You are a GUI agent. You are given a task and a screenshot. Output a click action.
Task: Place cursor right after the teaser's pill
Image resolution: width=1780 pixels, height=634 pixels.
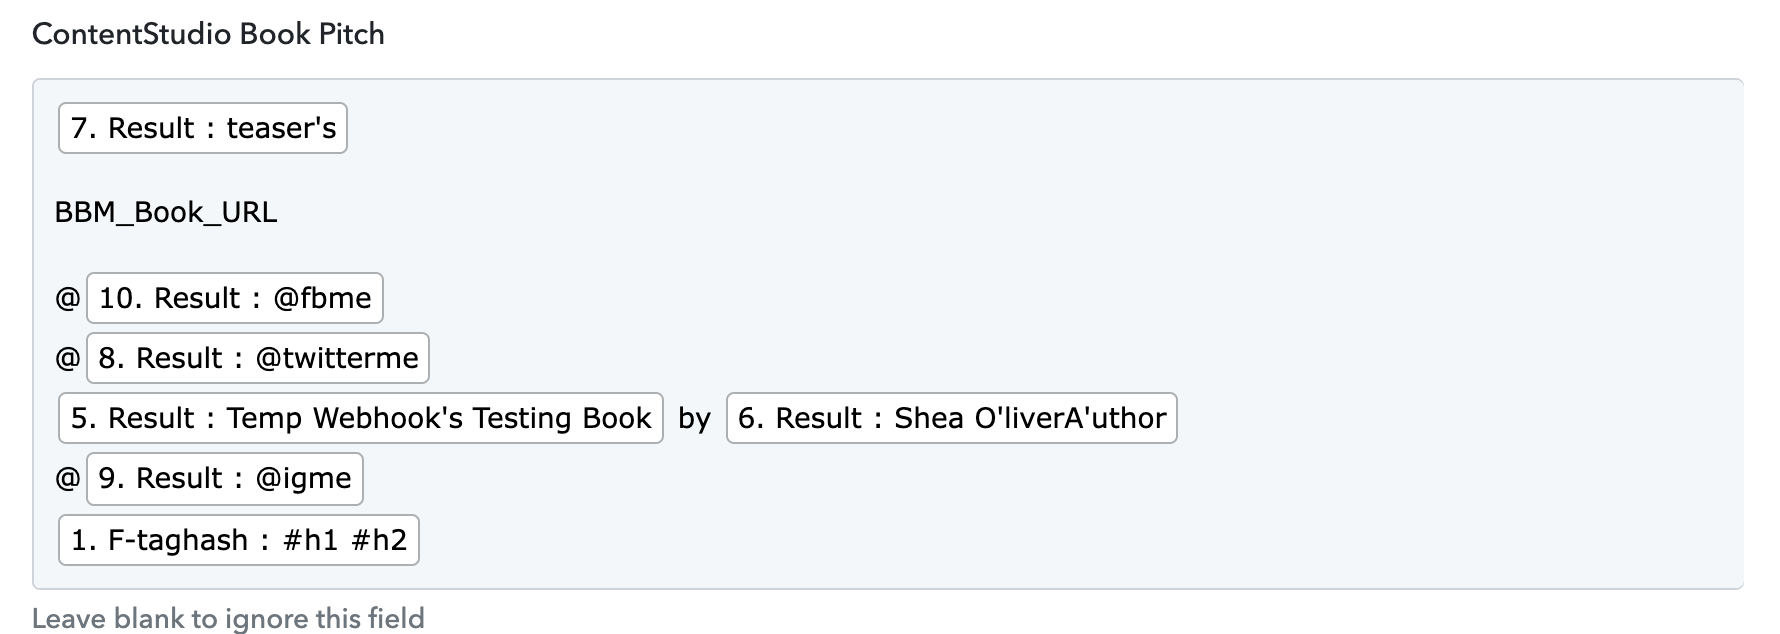354,128
